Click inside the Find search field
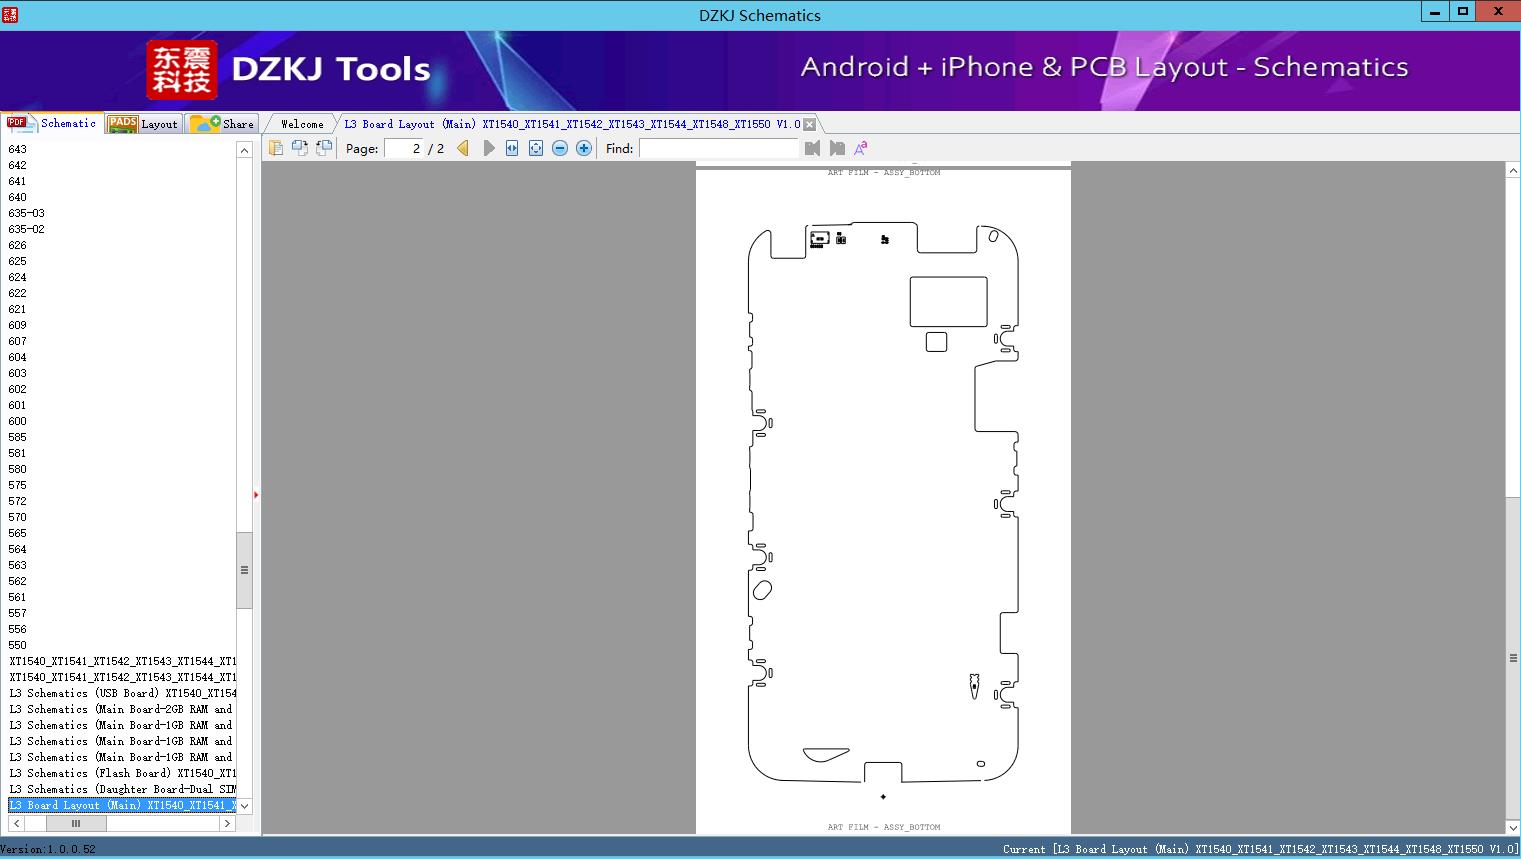 (x=719, y=147)
